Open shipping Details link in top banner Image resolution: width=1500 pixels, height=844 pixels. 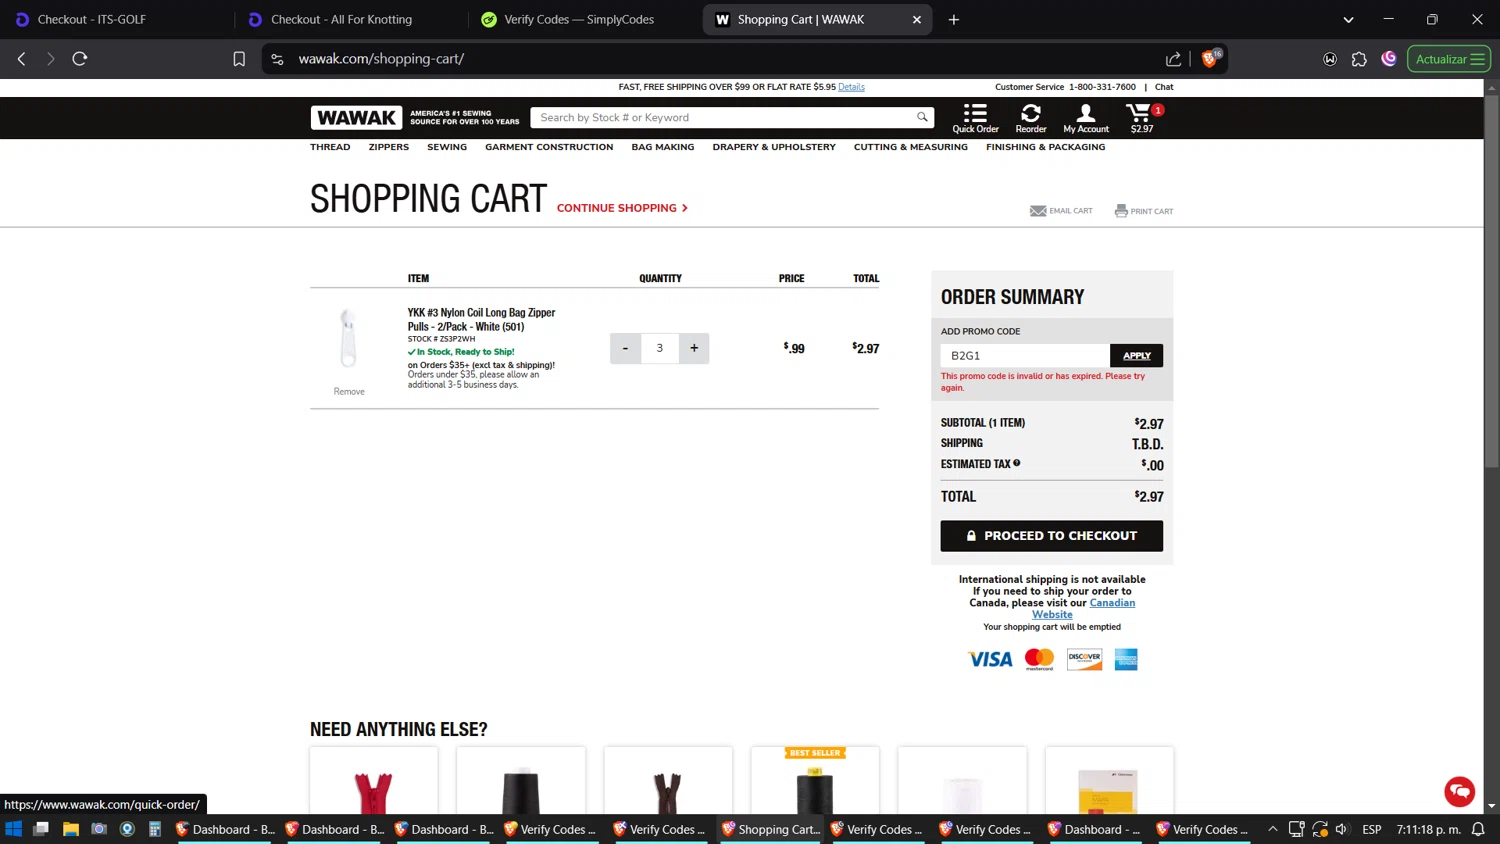click(x=851, y=87)
